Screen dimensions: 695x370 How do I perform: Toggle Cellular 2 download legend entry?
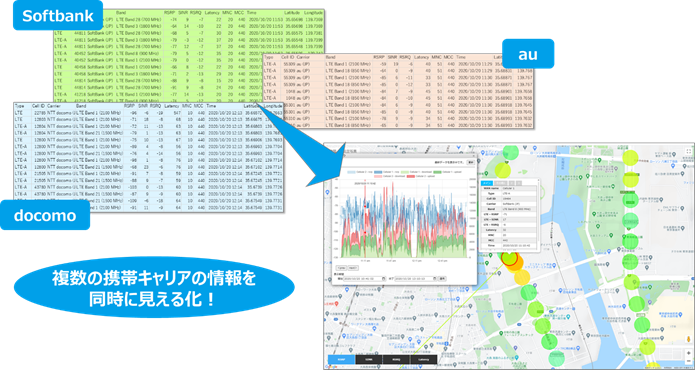coord(389,176)
